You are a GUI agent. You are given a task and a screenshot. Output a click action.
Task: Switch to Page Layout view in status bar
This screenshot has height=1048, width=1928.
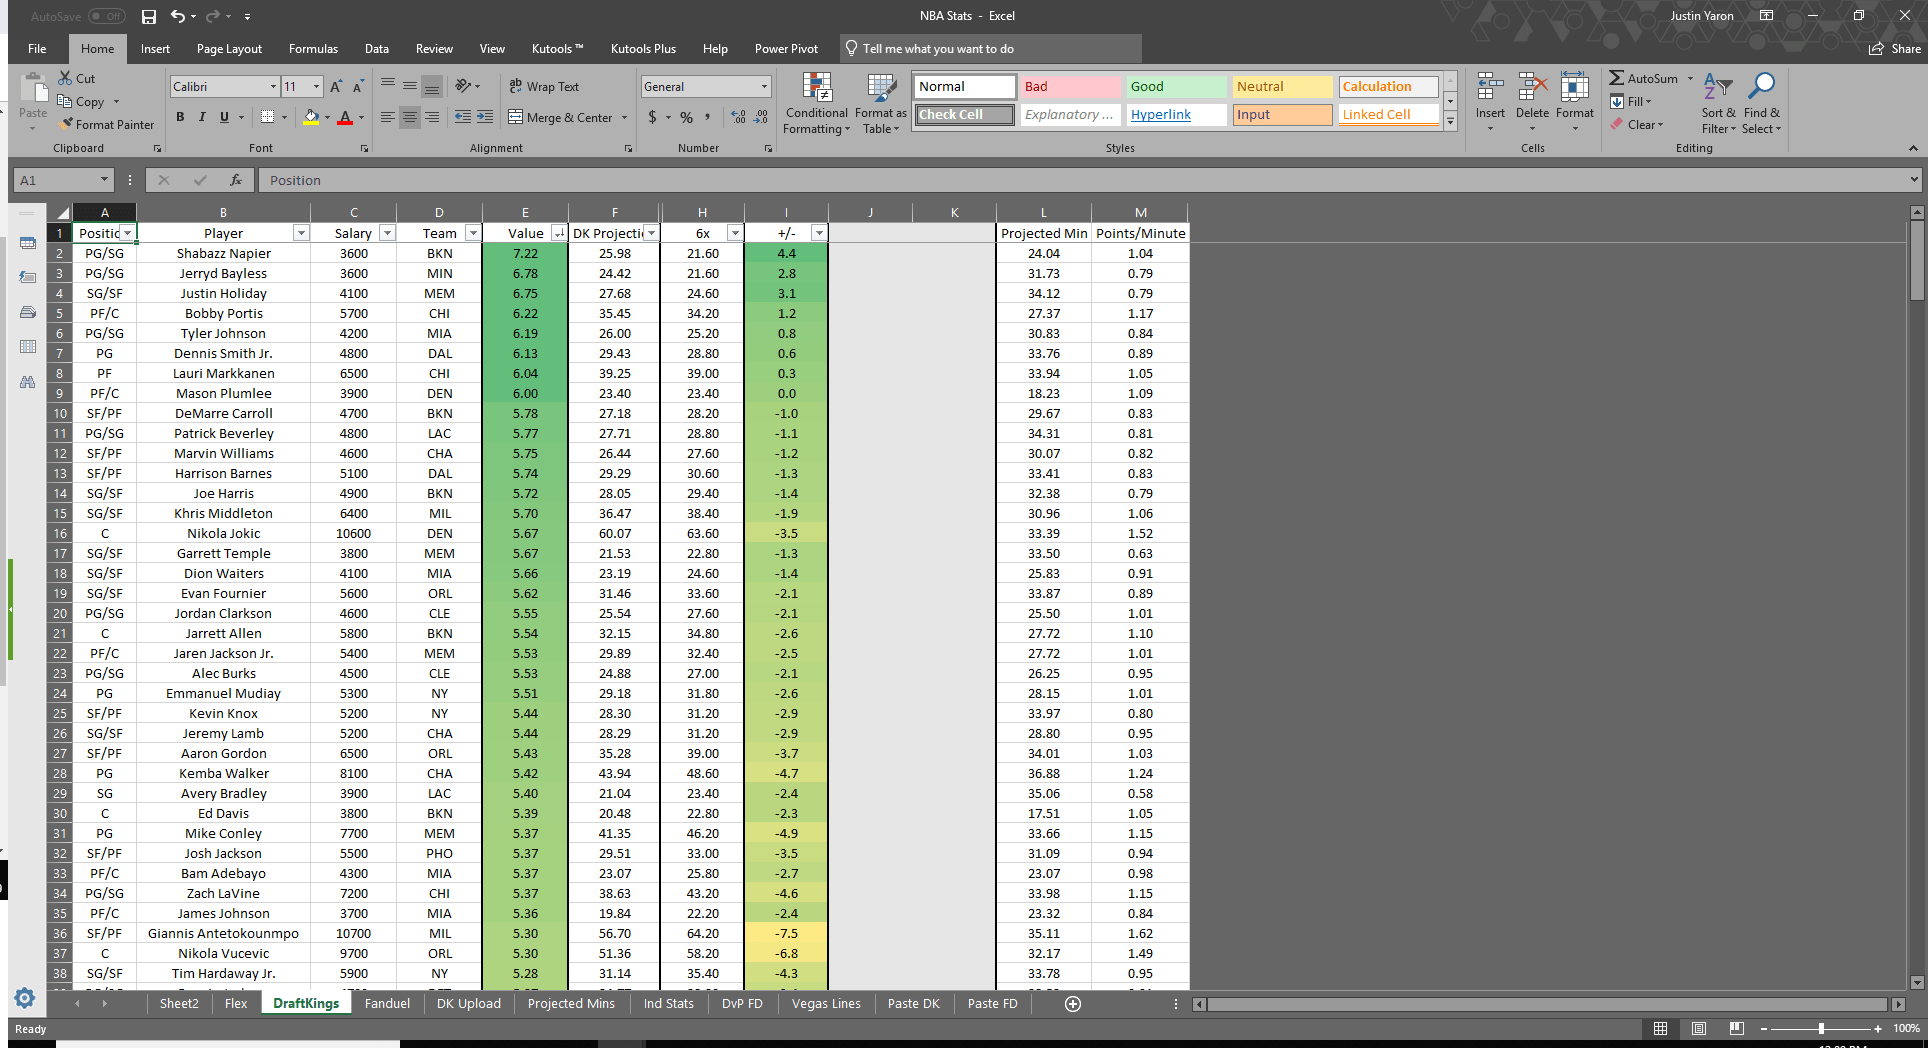click(1699, 1028)
